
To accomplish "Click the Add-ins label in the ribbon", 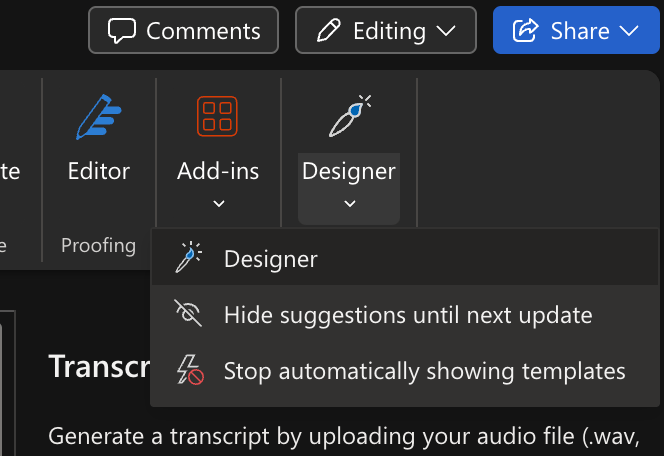I will pos(218,171).
